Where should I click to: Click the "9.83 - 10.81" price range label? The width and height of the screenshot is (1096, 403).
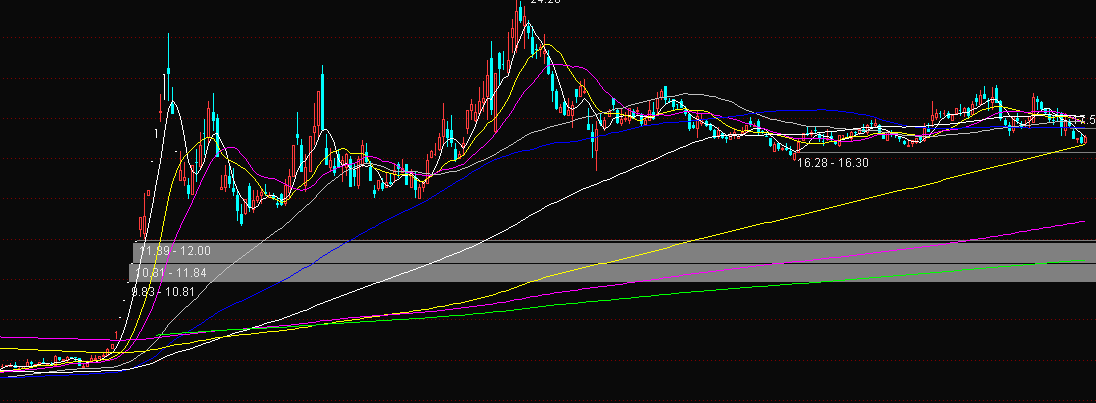[163, 292]
